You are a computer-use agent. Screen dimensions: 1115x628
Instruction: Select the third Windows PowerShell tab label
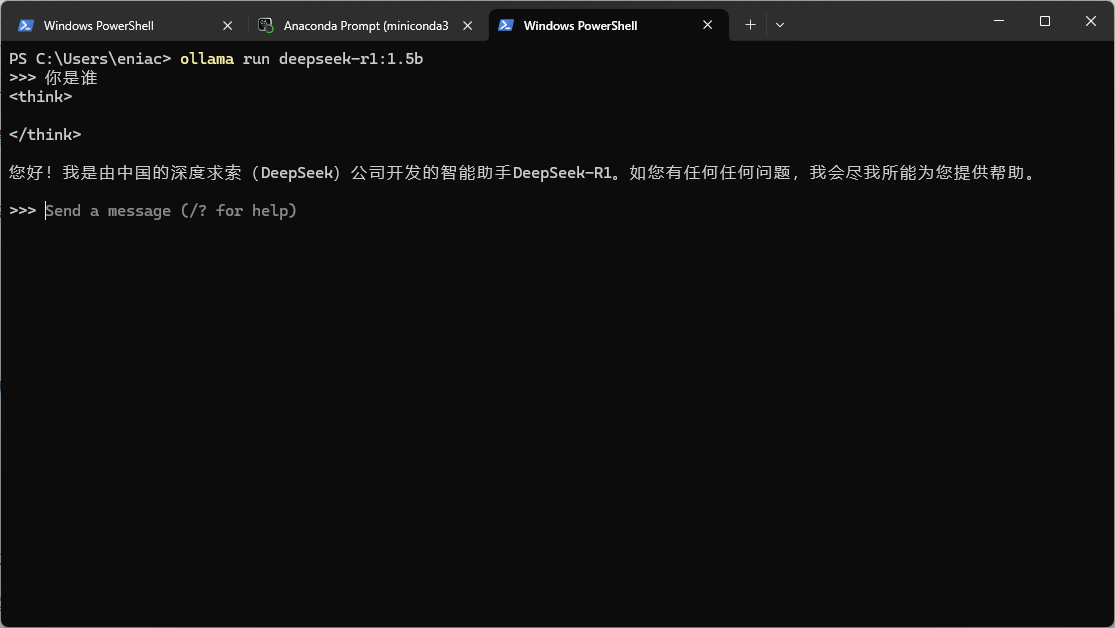pyautogui.click(x=580, y=25)
